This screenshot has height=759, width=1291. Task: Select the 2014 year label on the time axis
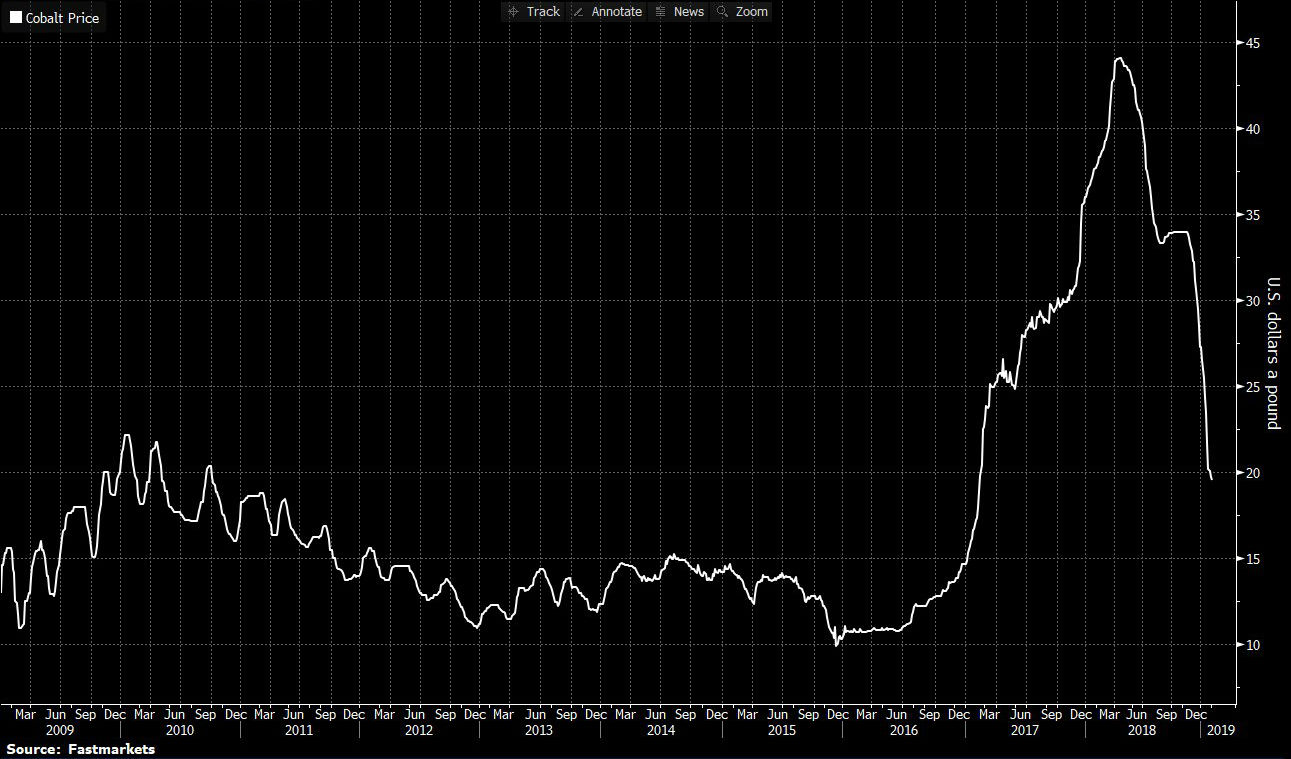coord(660,731)
